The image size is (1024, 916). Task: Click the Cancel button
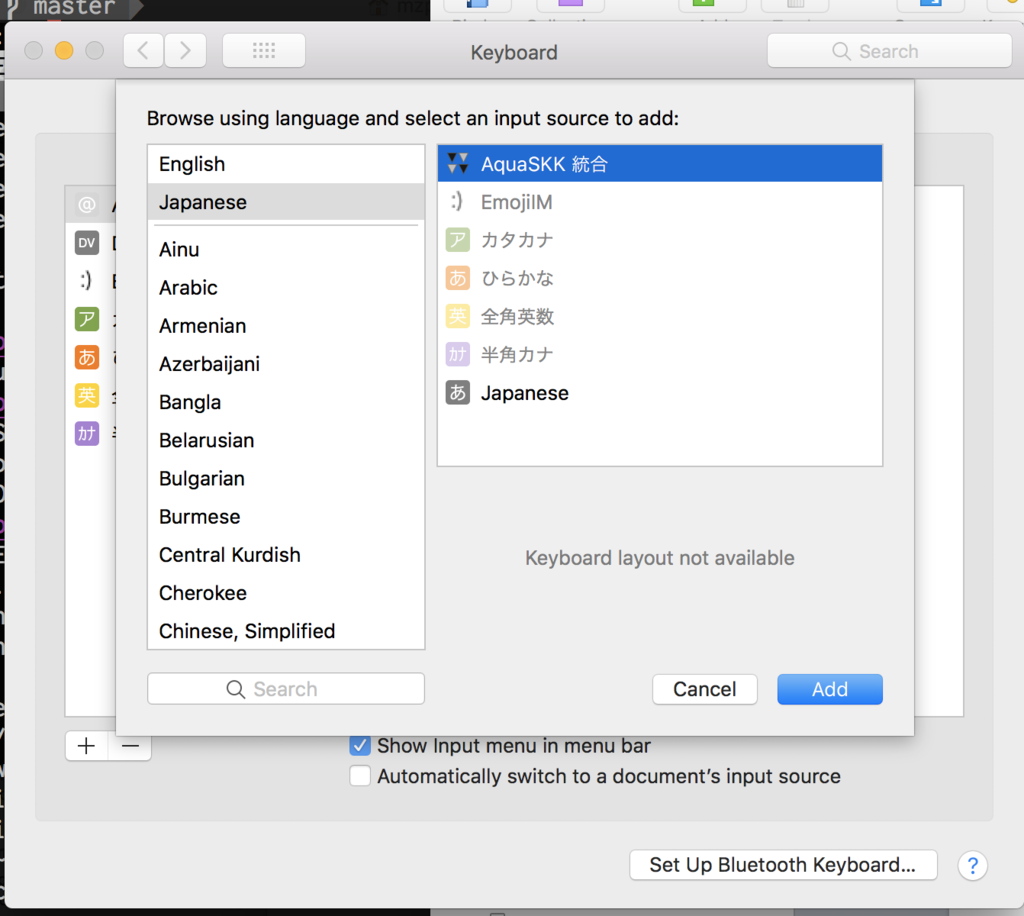pos(705,689)
